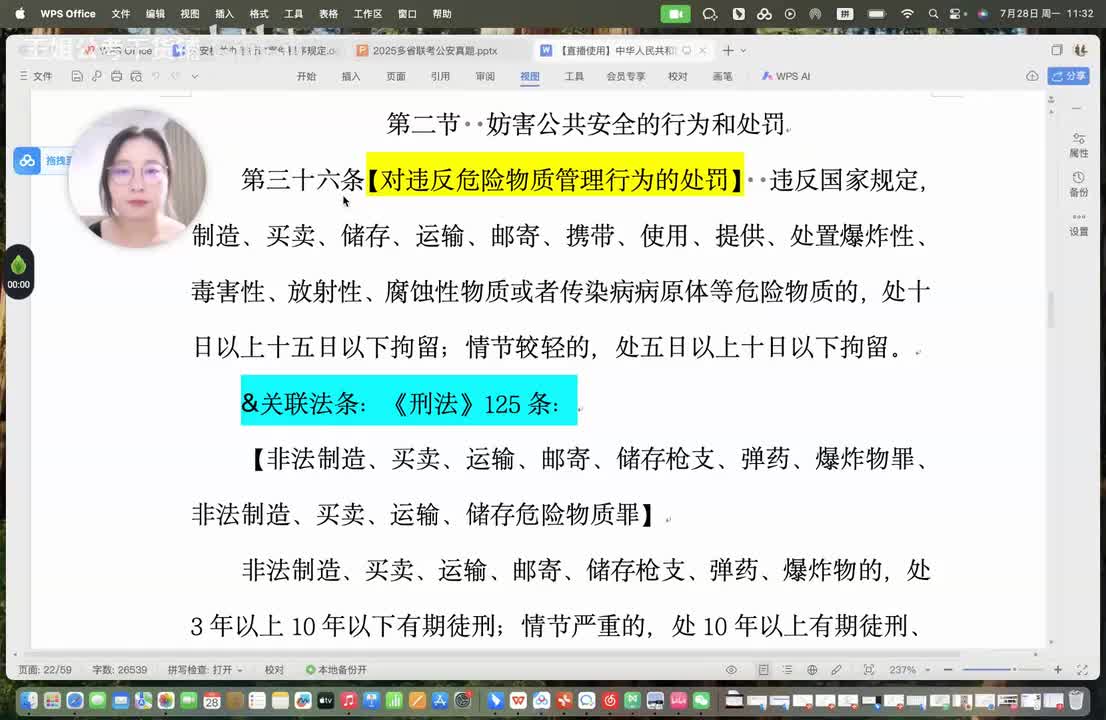Click the 拖拽 cloud floating button
Screen dimensions: 1106x720
[41, 161]
